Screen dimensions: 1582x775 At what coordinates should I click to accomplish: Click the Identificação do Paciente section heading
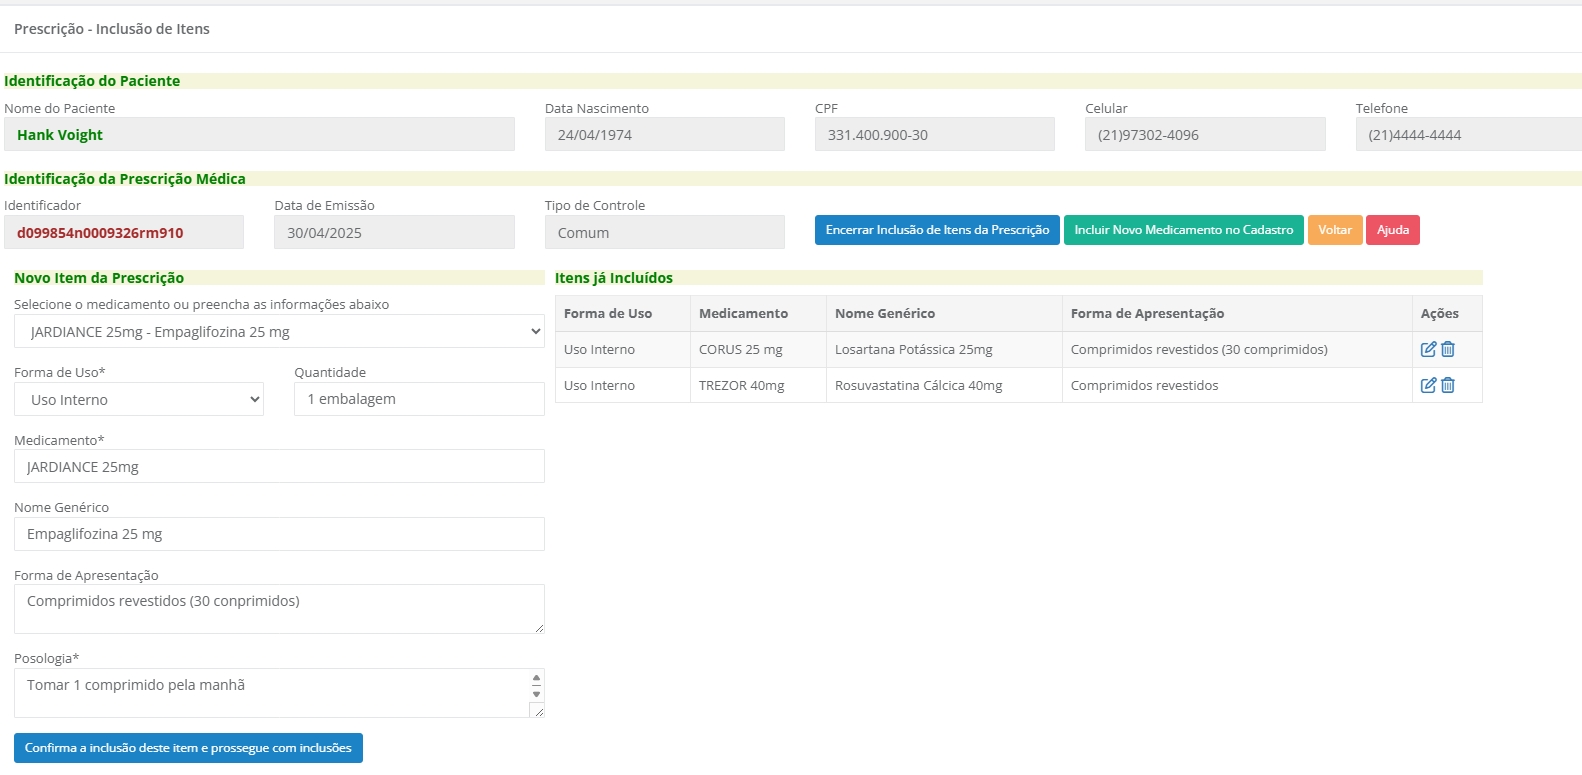tap(92, 81)
